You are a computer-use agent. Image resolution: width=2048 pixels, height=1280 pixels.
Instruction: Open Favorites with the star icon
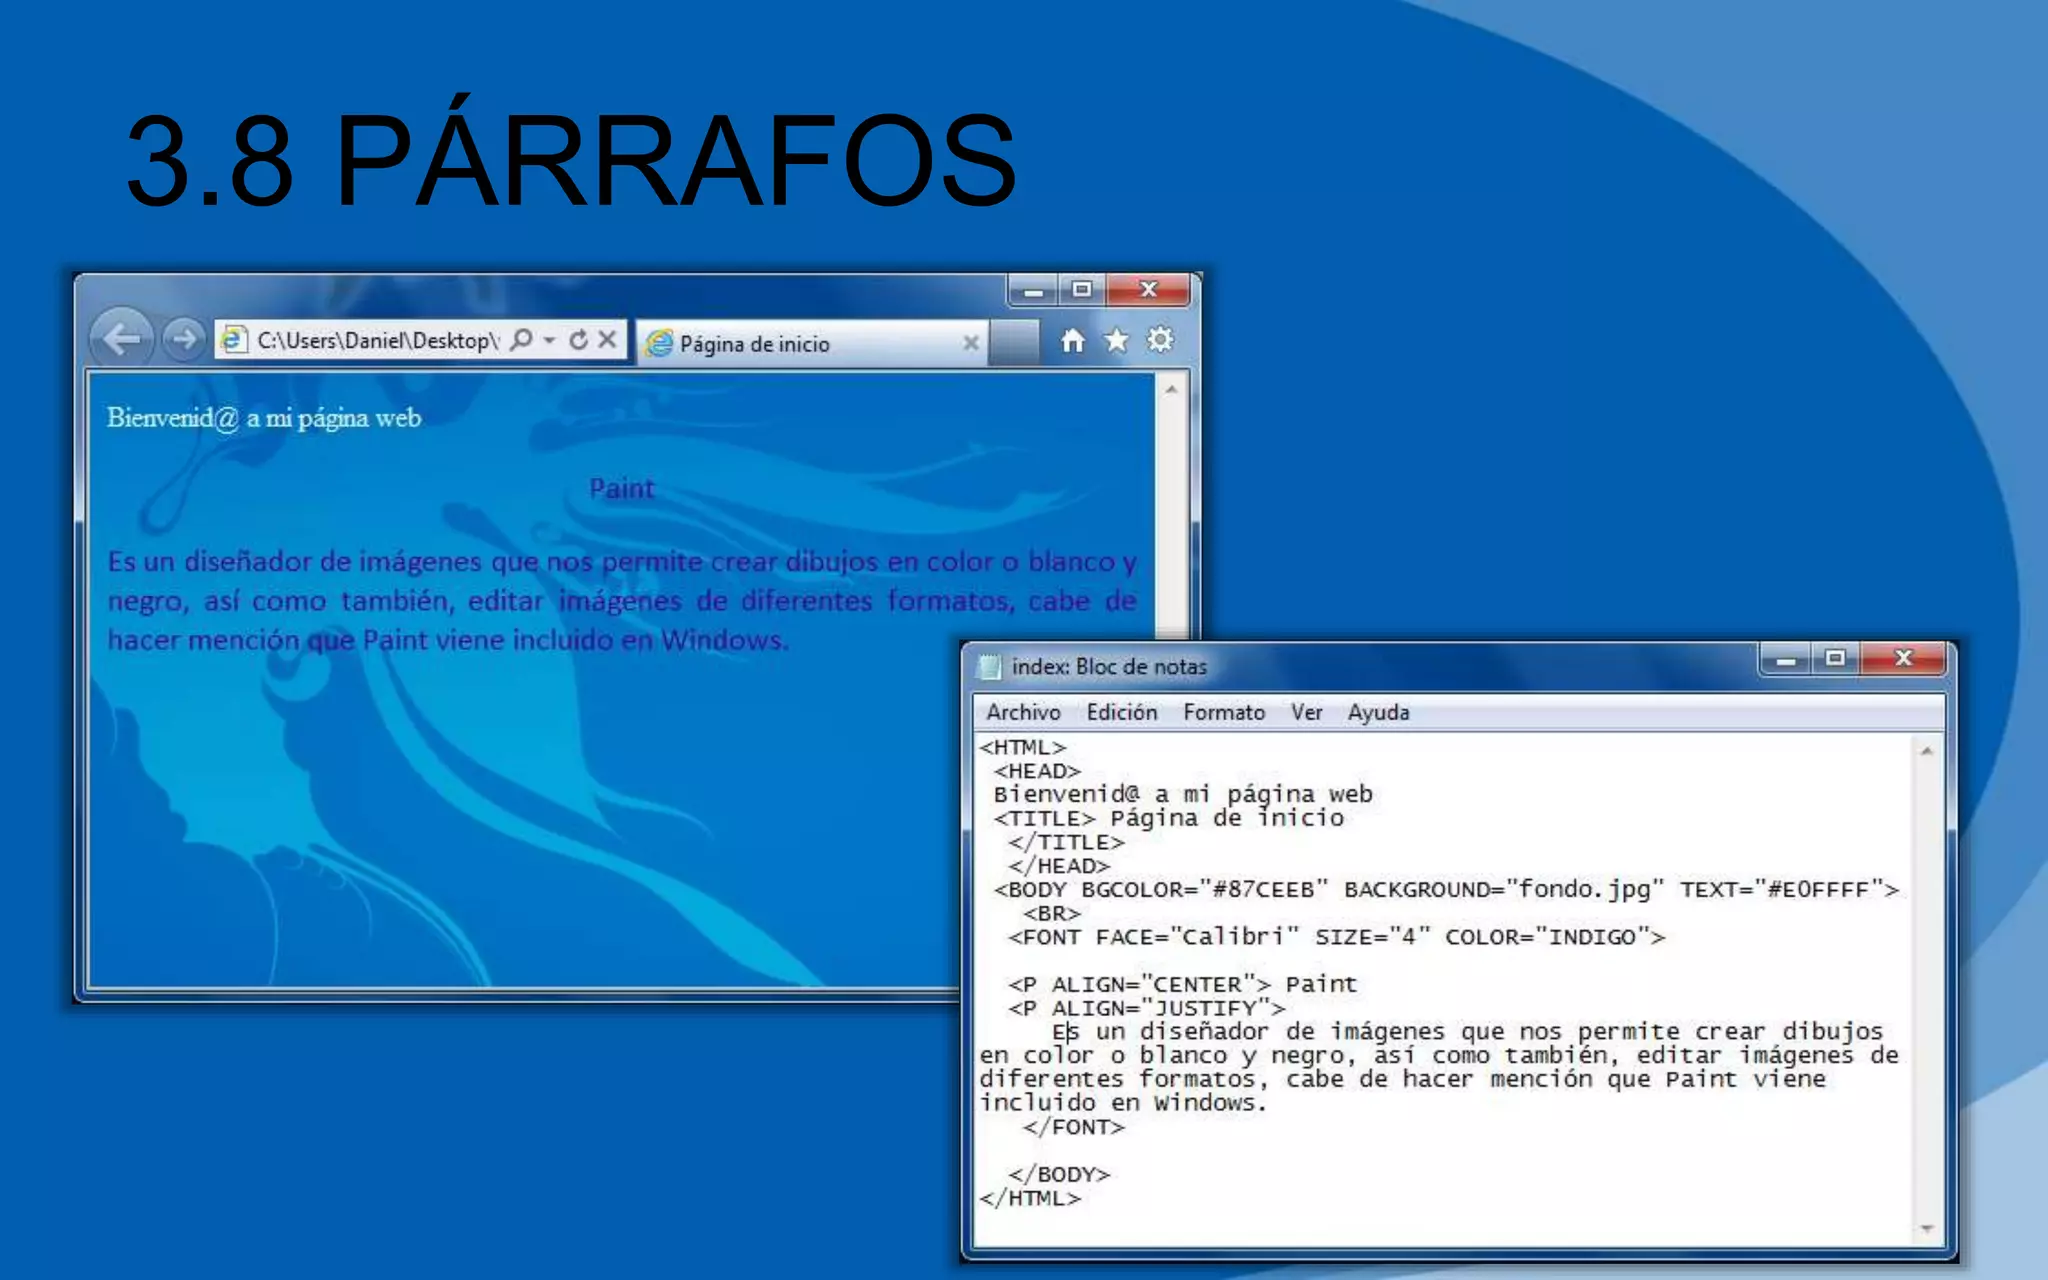click(x=1116, y=341)
